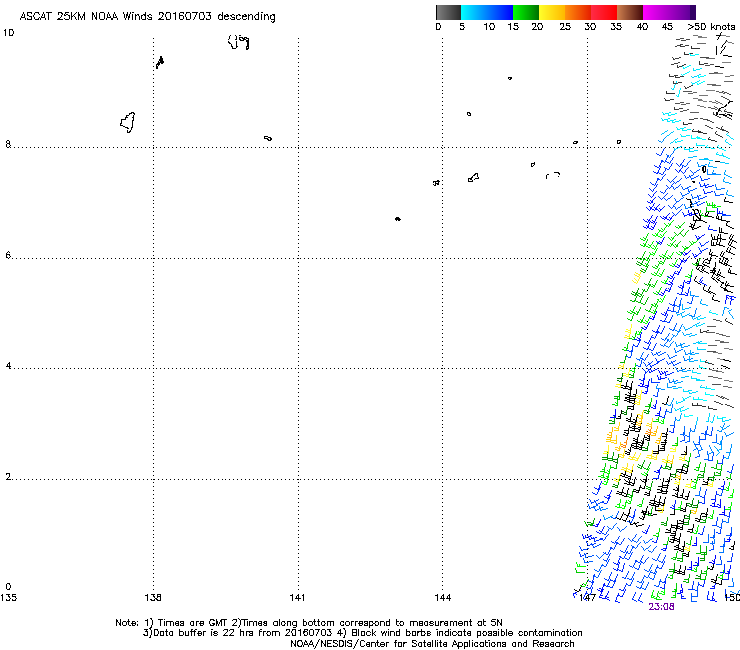This screenshot has height=650, width=740.
Task: Click the longitude label "147"
Action: point(587,598)
